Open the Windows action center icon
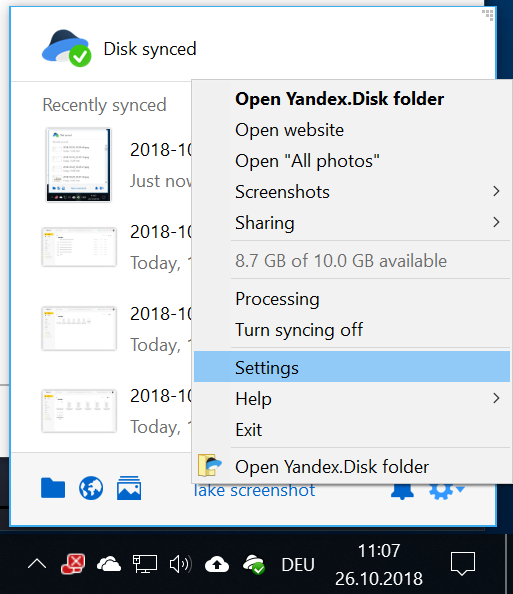 coord(463,564)
